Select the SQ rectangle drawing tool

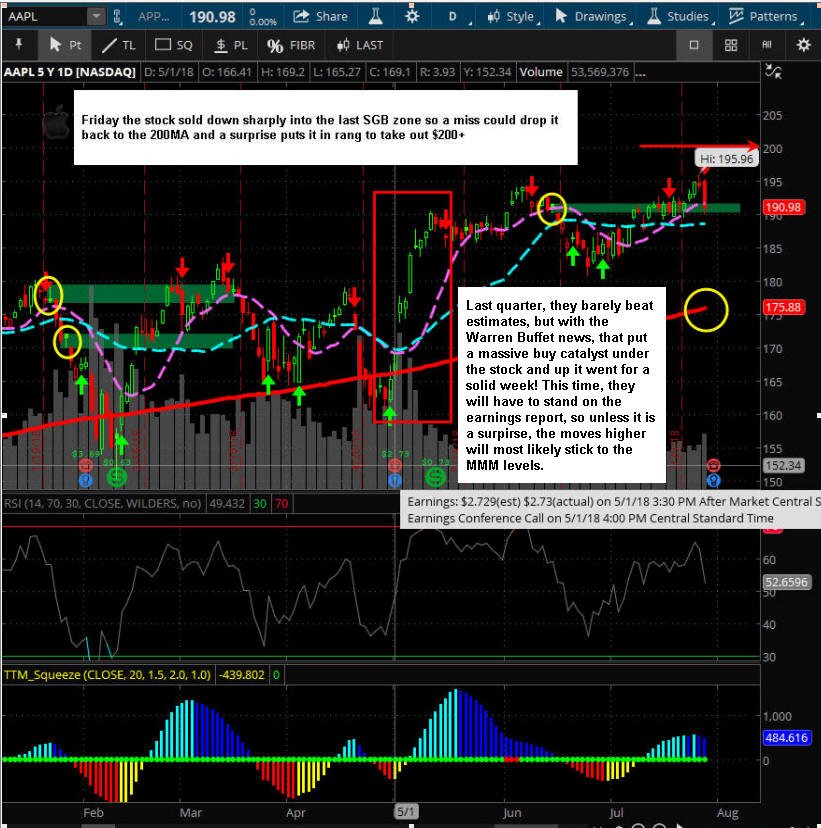174,45
